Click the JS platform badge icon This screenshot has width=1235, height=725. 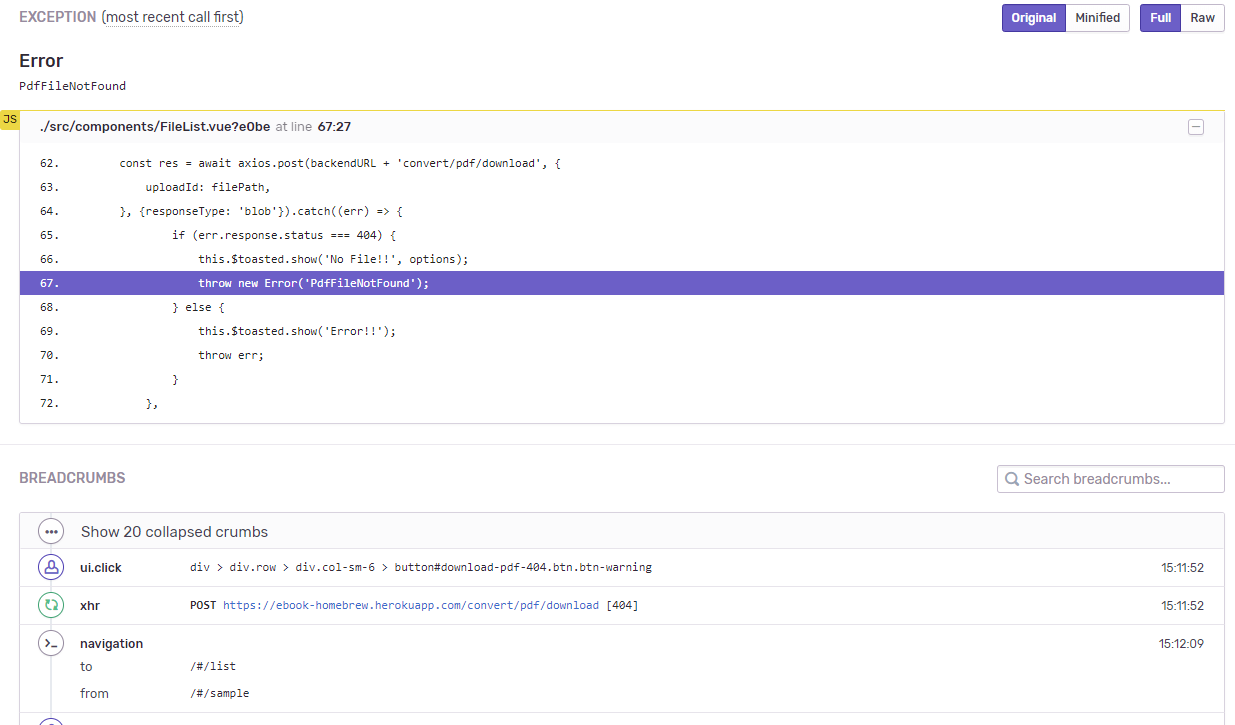[10, 120]
